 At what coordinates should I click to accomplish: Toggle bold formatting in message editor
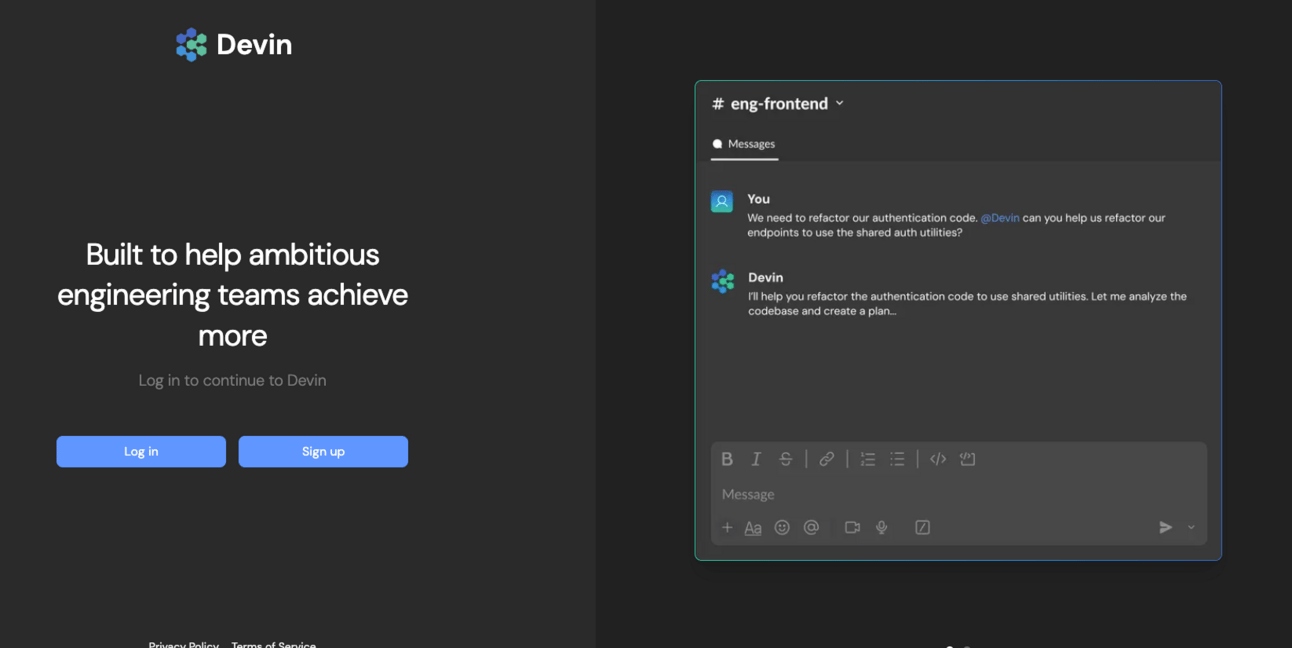(x=727, y=459)
